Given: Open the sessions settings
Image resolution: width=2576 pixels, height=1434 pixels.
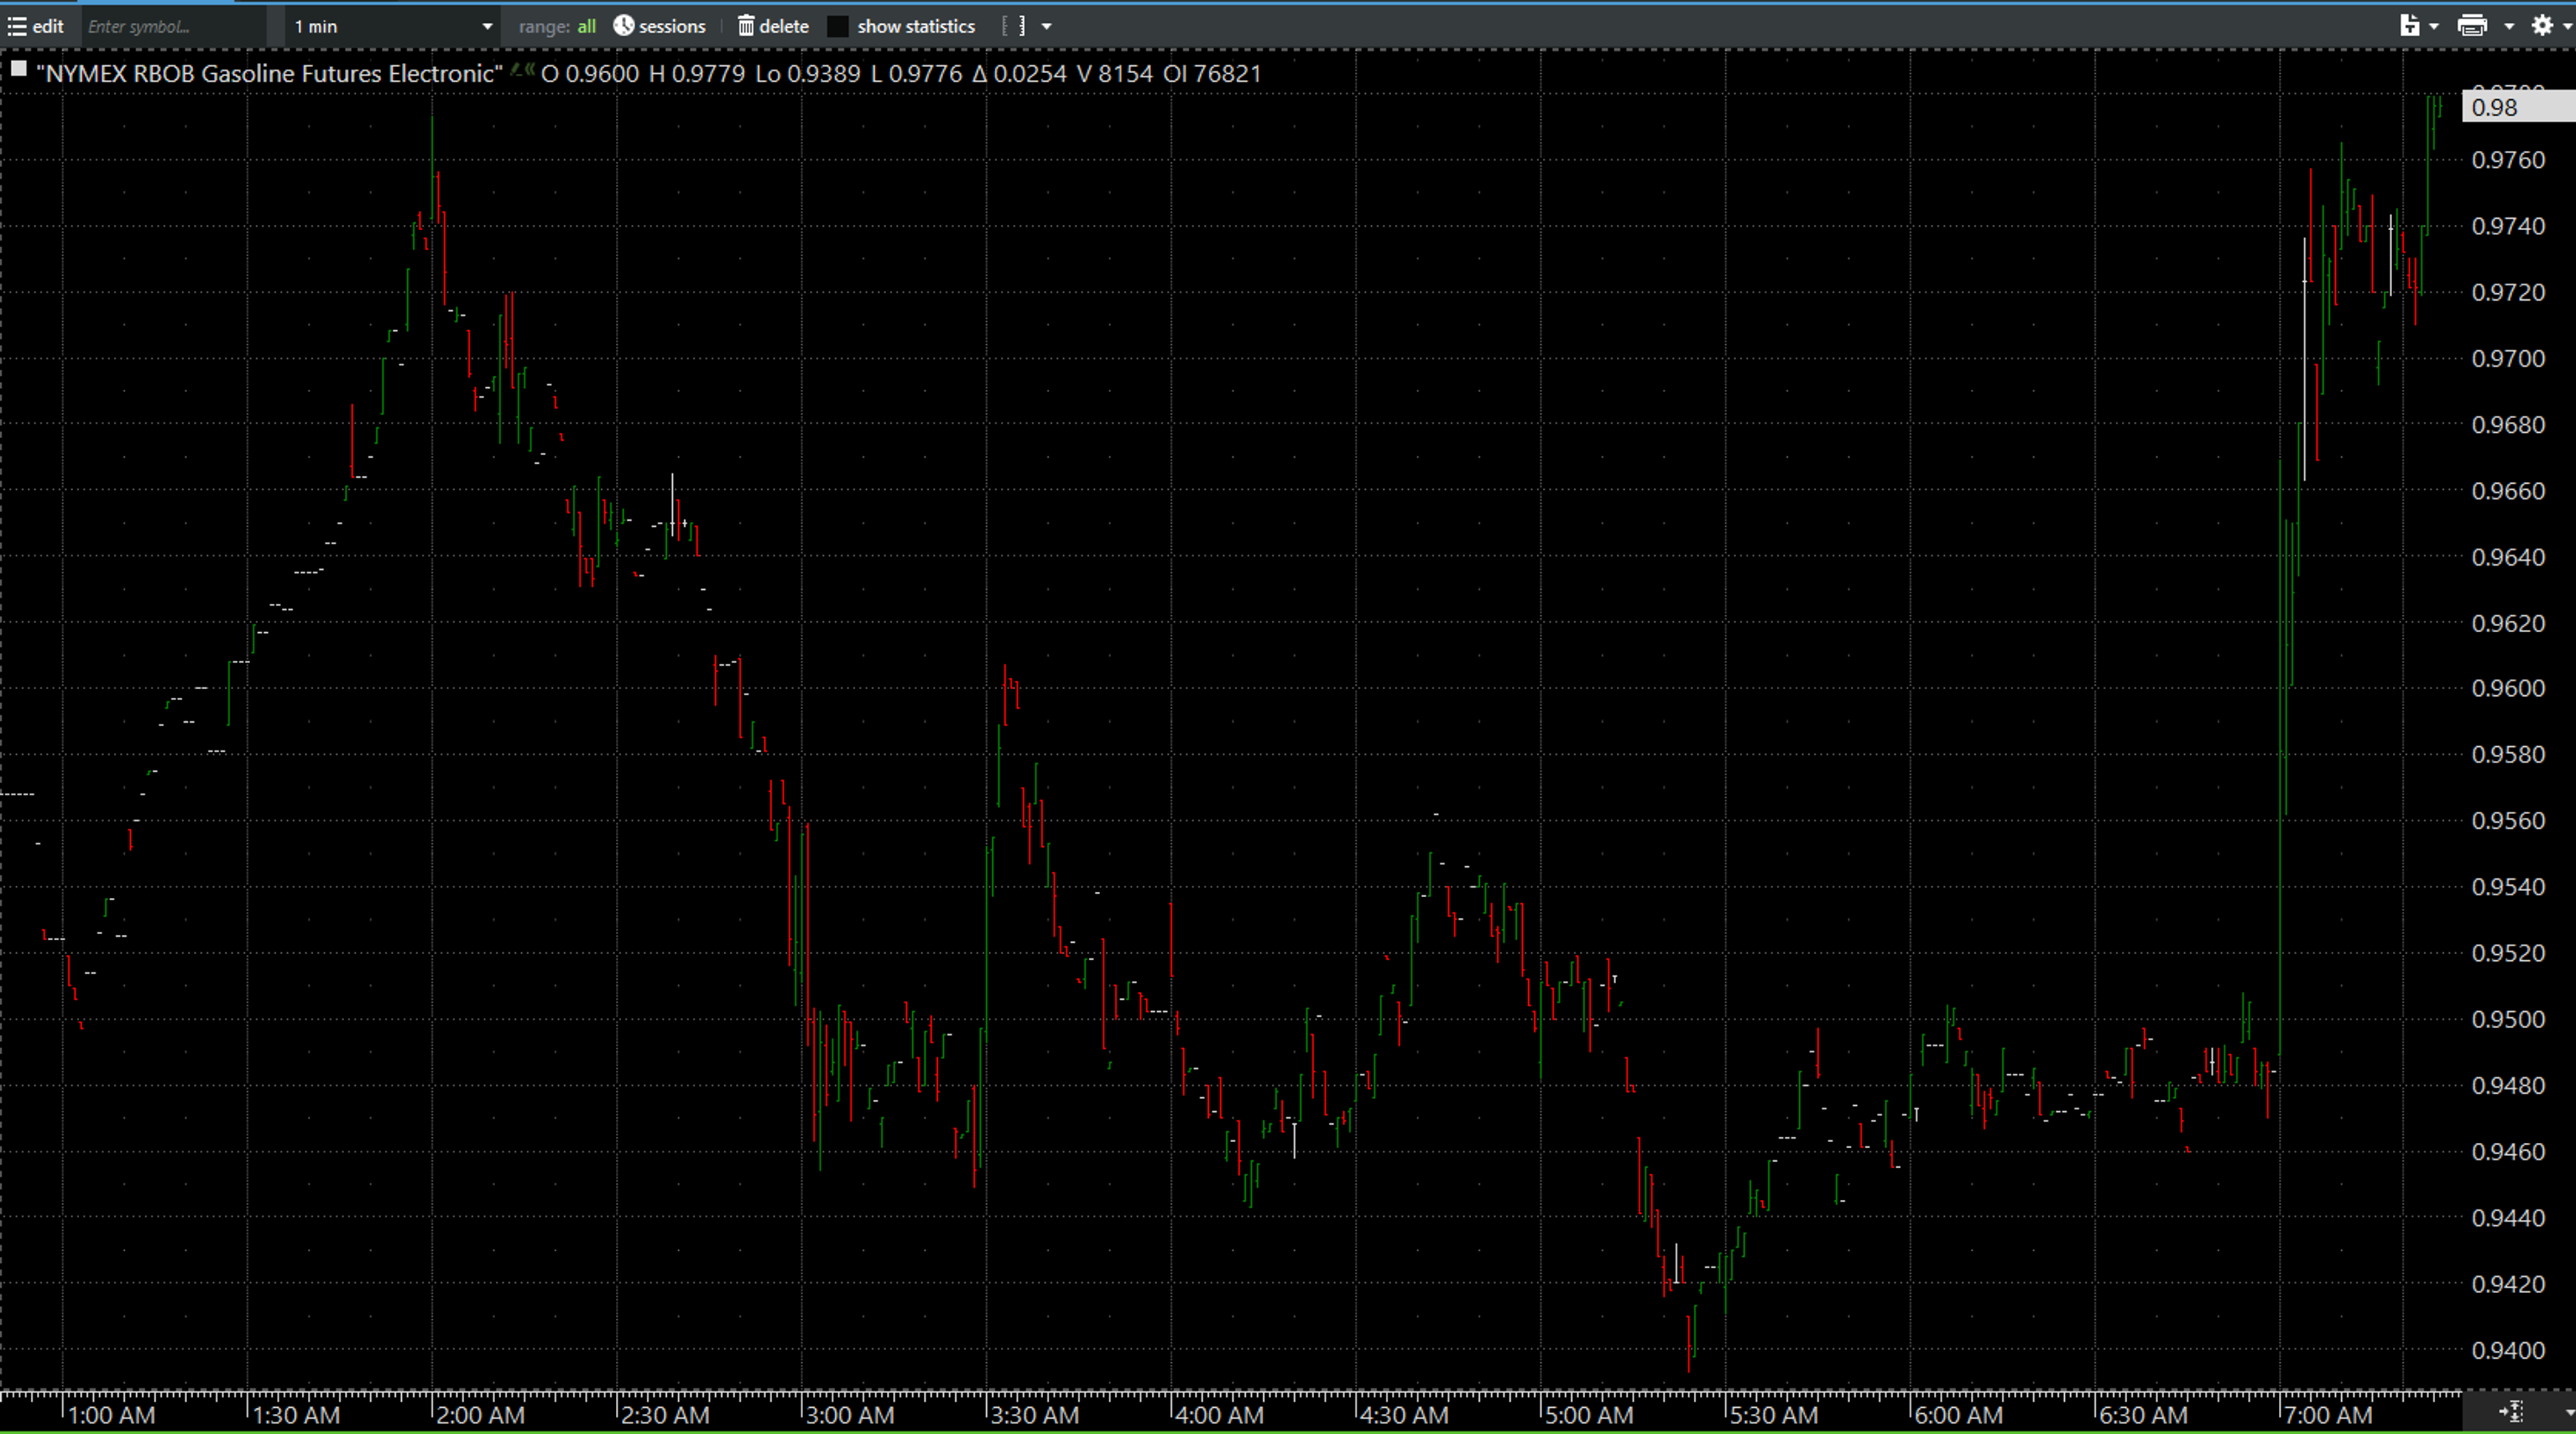Looking at the screenshot, I should 659,26.
